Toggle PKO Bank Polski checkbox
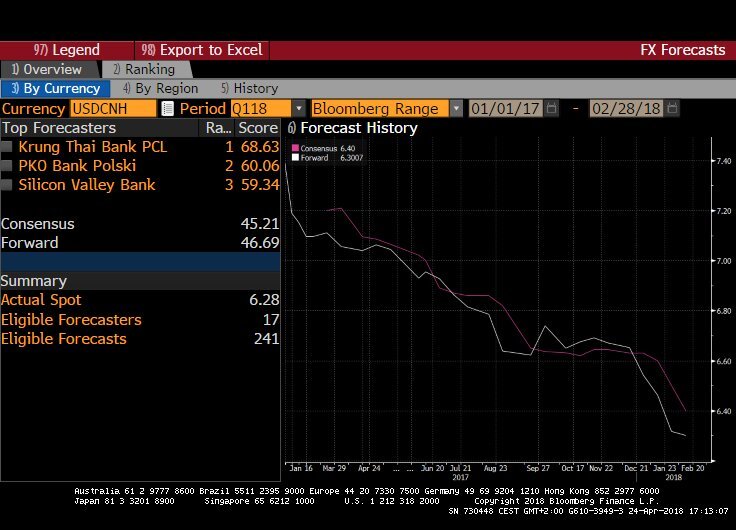 pyautogui.click(x=8, y=166)
